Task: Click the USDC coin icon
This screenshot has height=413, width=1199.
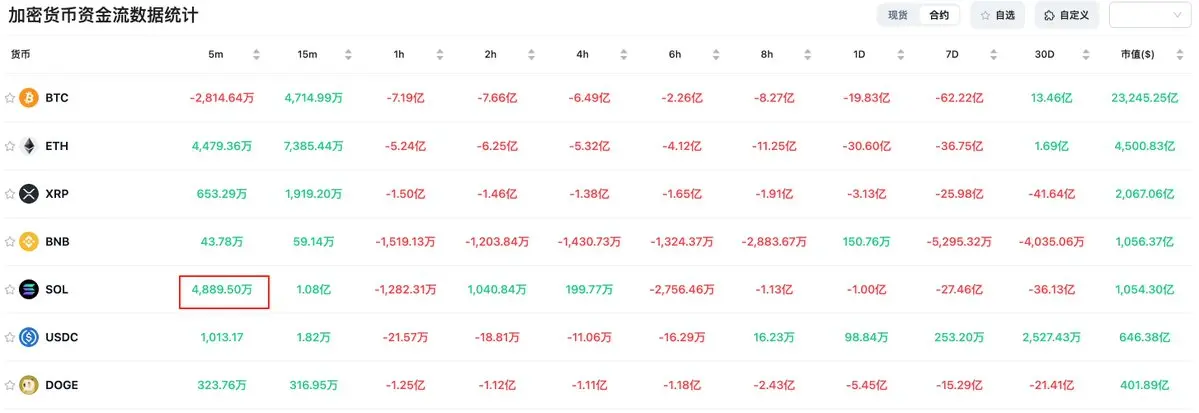Action: click(29, 337)
